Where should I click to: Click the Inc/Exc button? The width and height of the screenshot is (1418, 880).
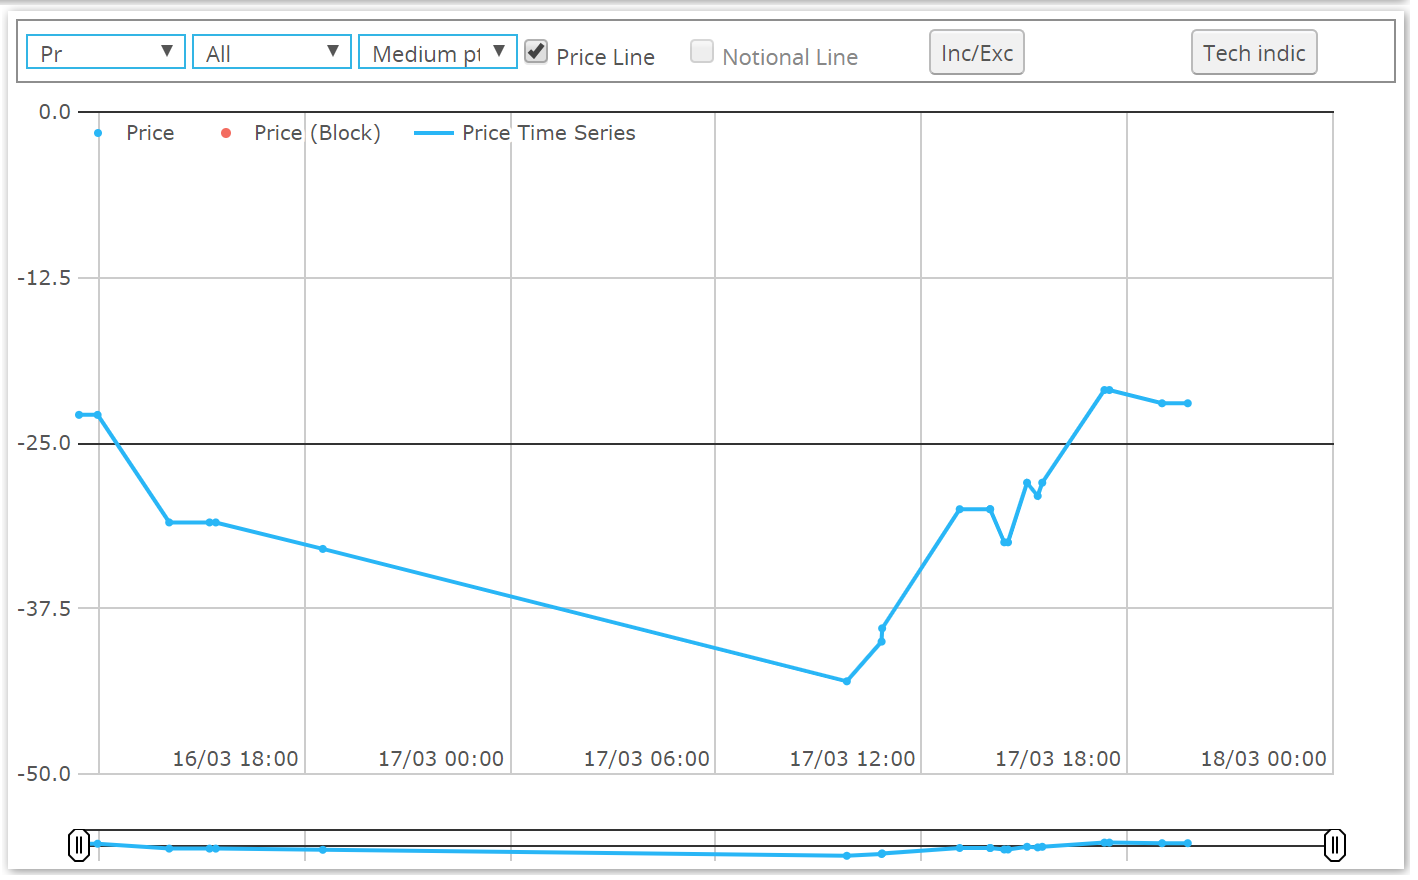click(976, 51)
